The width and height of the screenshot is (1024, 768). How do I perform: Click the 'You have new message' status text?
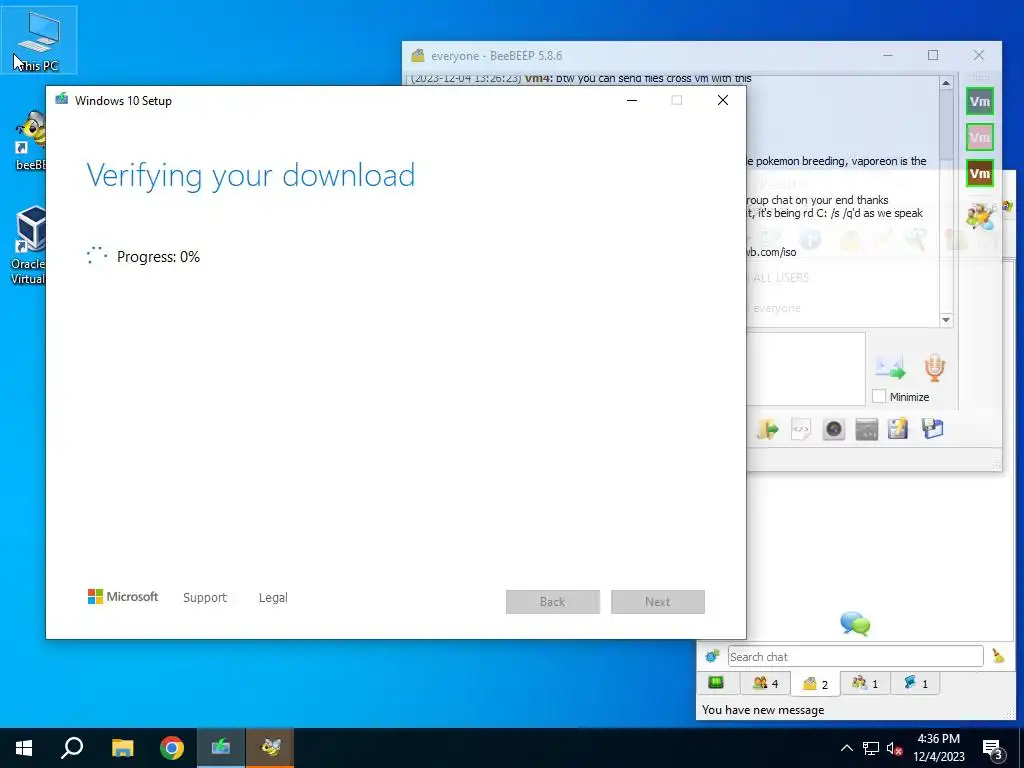point(763,710)
